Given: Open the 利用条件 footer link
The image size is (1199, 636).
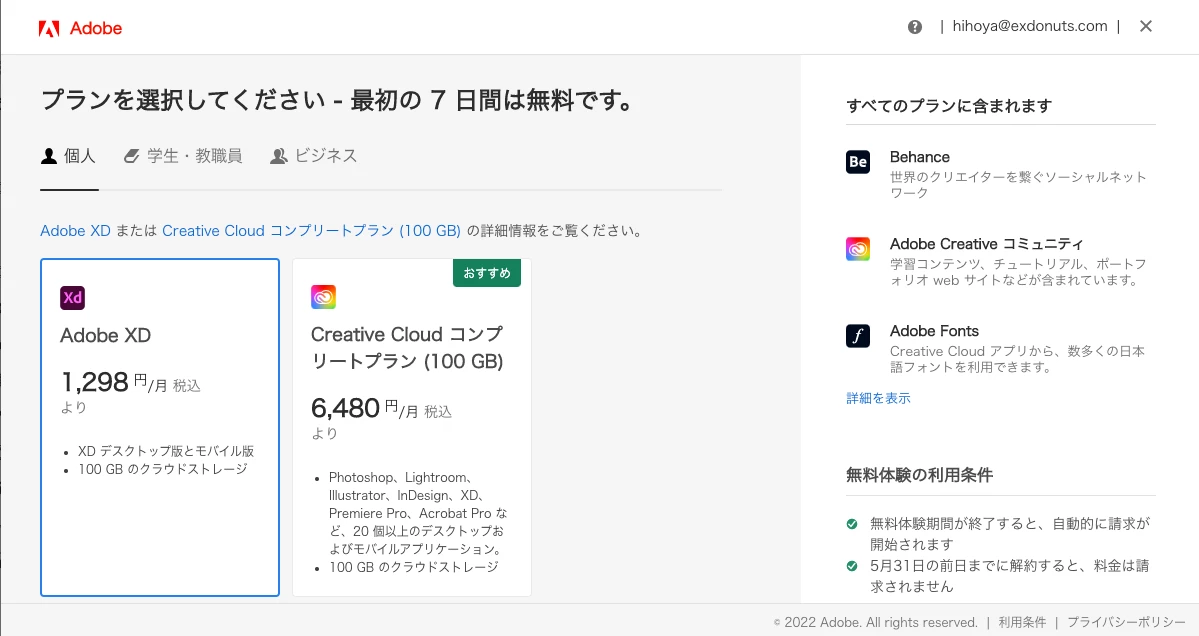Looking at the screenshot, I should pyautogui.click(x=1022, y=622).
